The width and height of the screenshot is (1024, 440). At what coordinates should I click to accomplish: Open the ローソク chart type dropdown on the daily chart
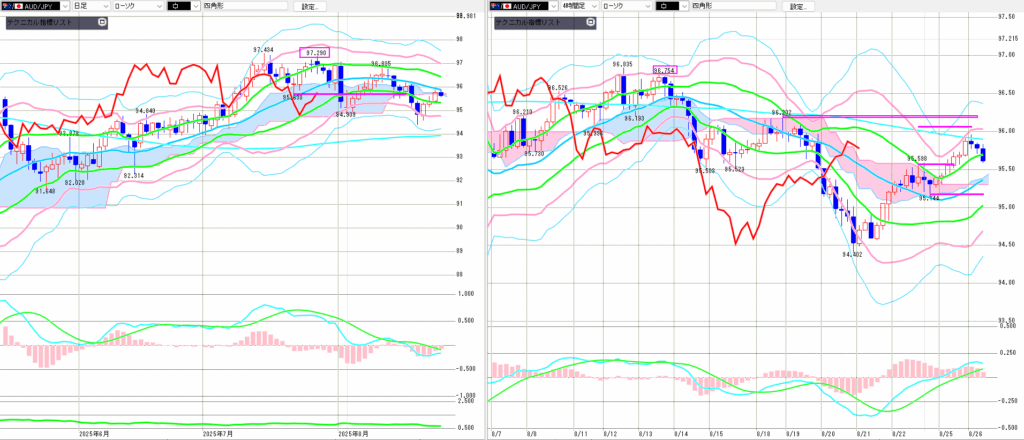(x=138, y=6)
